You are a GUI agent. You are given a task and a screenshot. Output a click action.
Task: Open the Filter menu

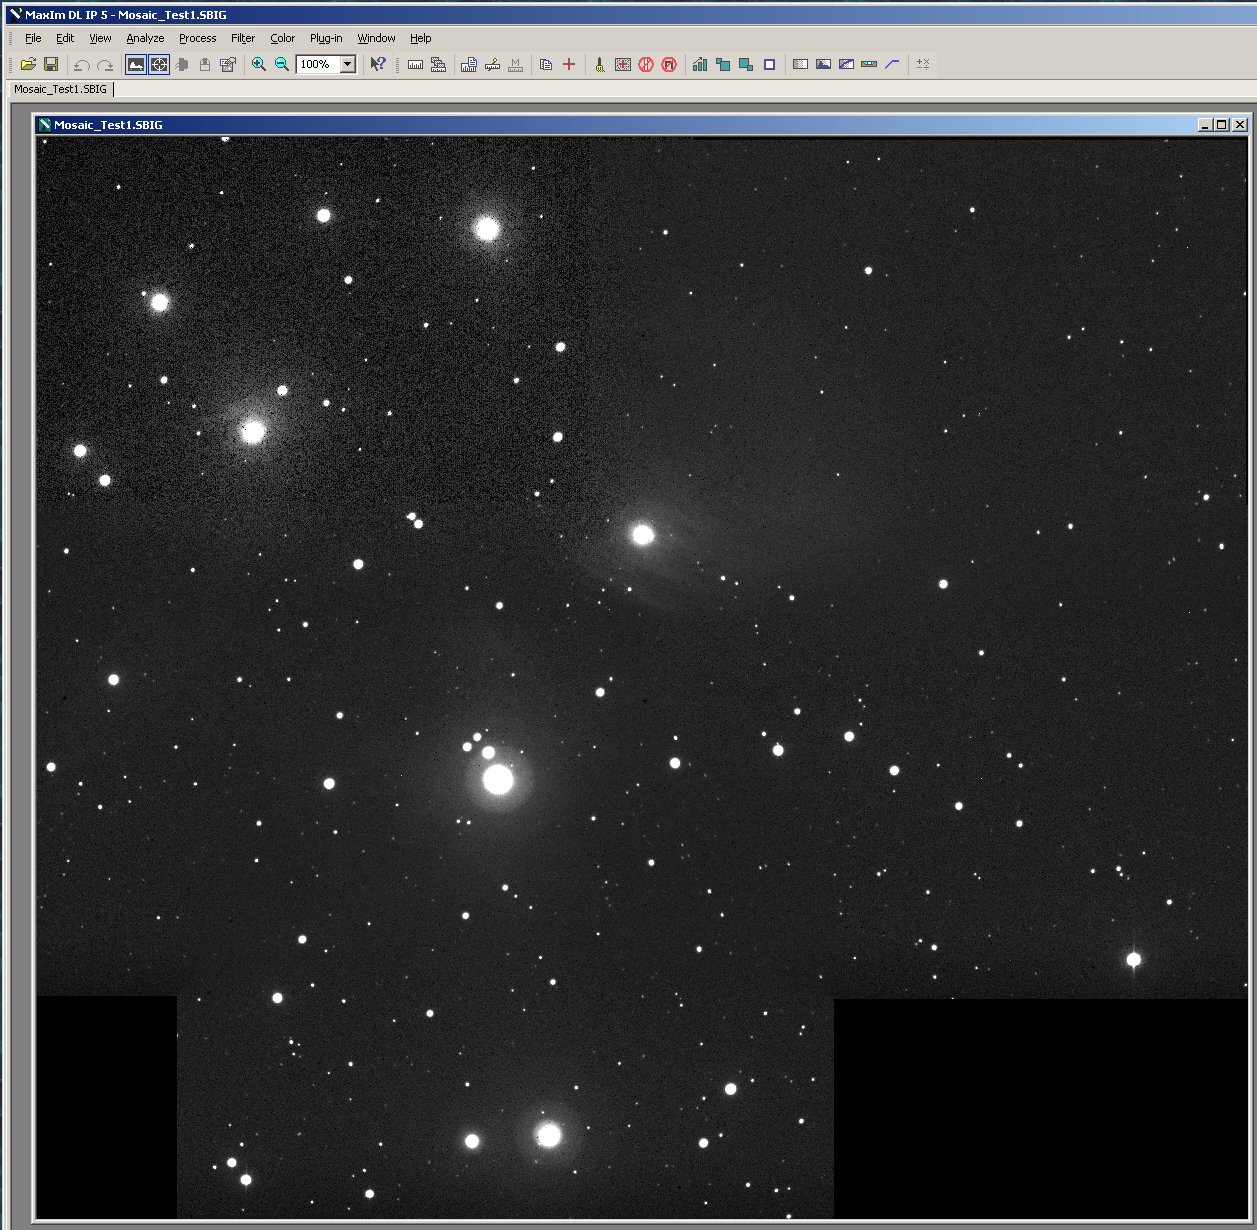pos(243,38)
